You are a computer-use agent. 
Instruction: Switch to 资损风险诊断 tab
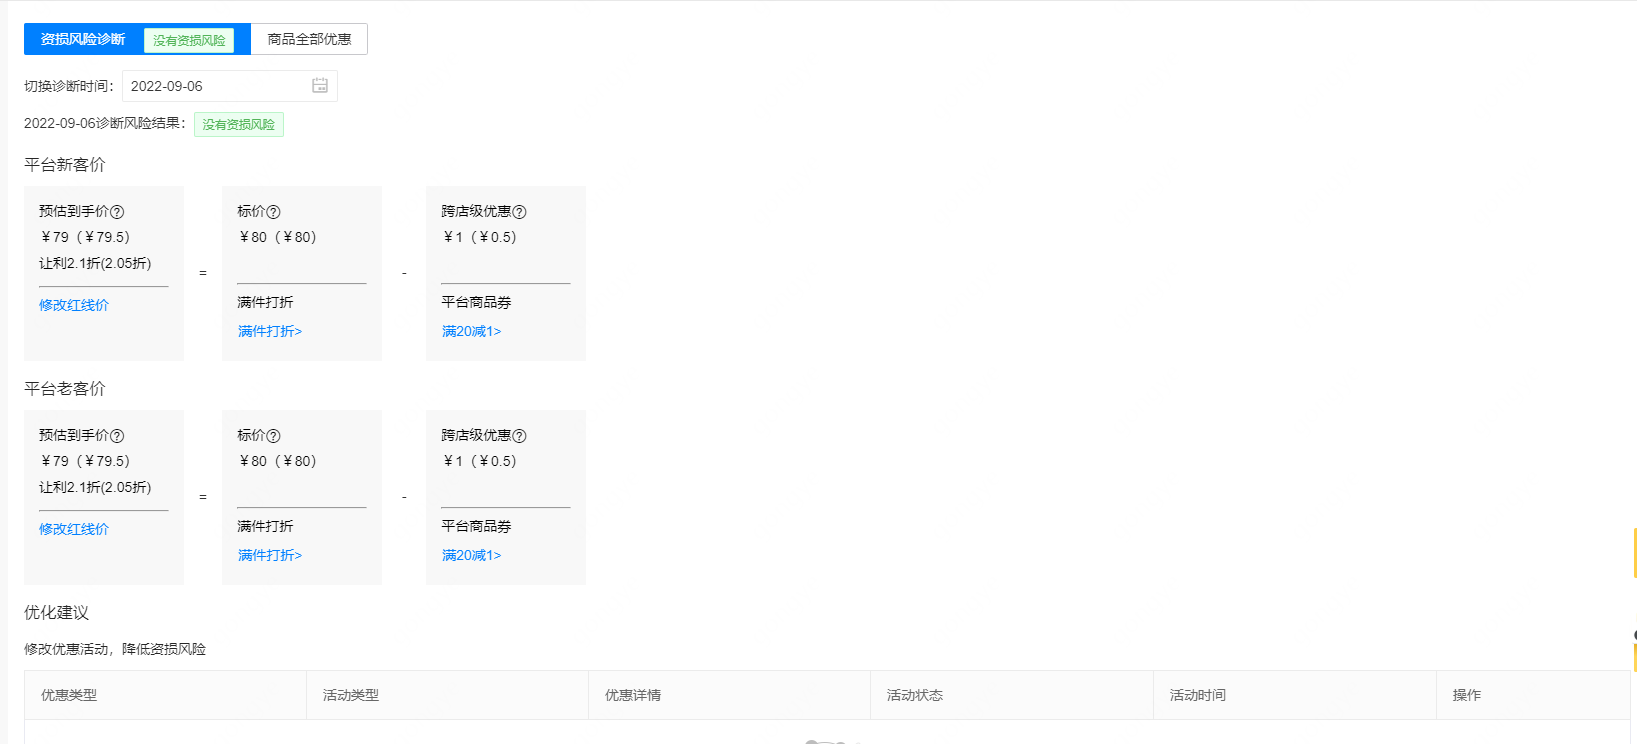tap(83, 40)
